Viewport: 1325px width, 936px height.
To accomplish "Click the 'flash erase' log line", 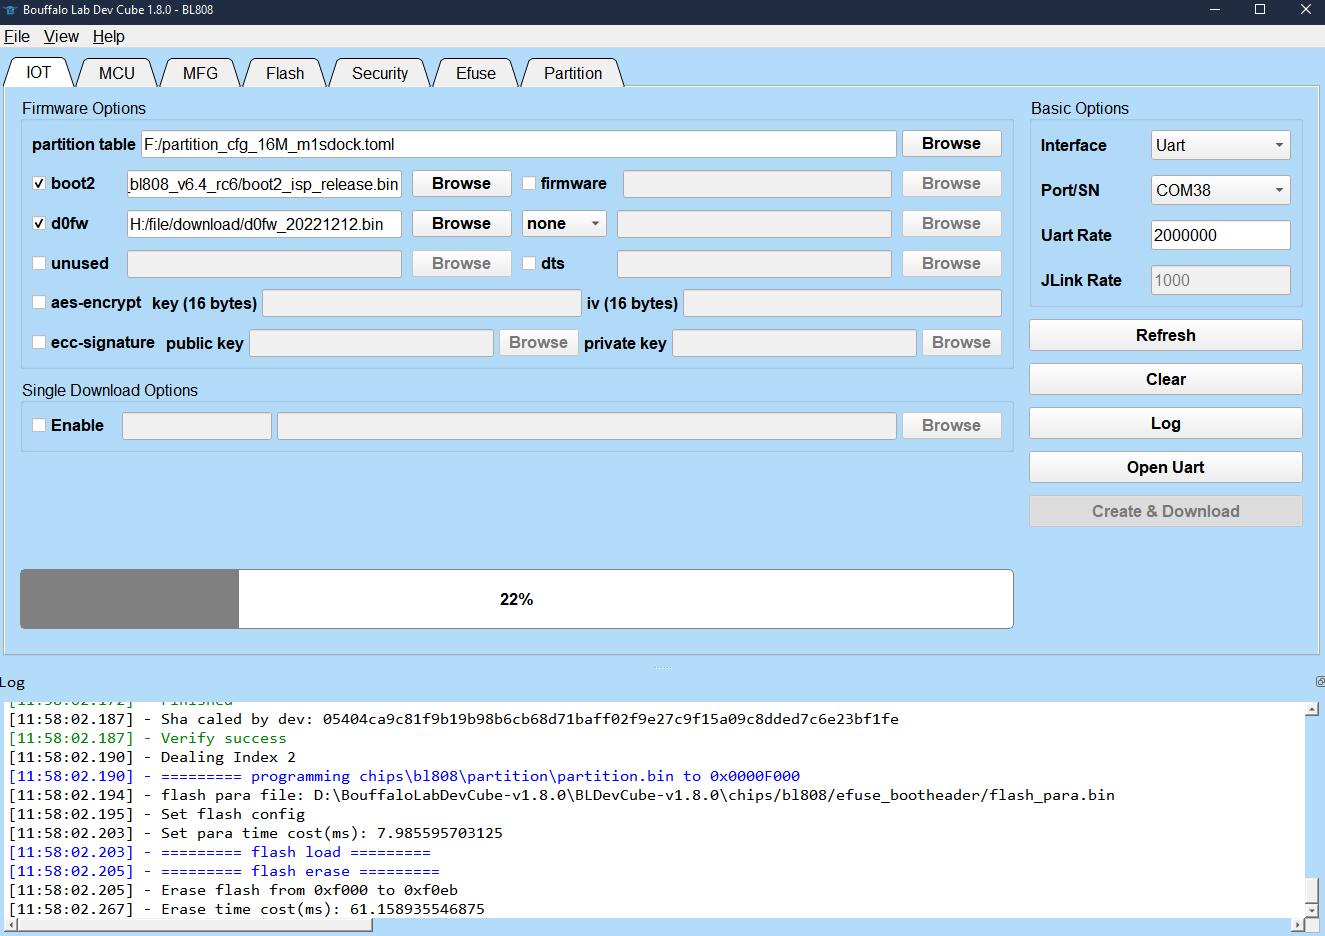I will pos(224,871).
